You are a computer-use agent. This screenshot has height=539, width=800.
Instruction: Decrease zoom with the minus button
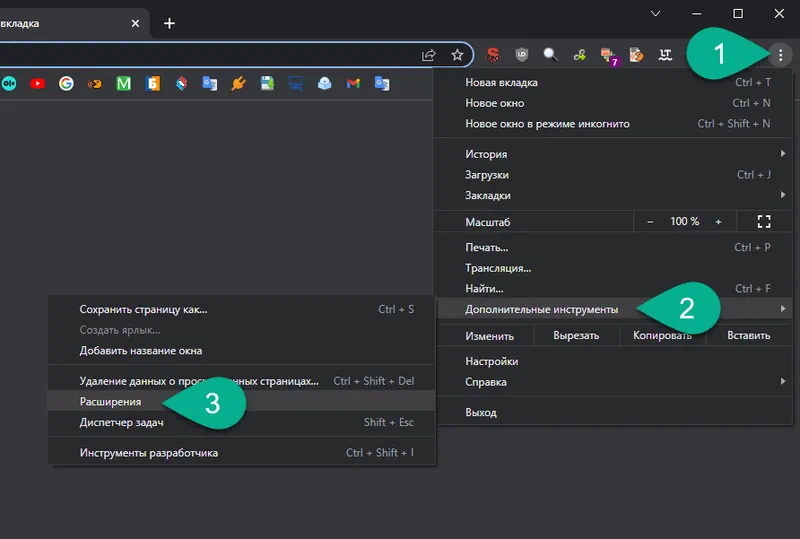[x=650, y=221]
